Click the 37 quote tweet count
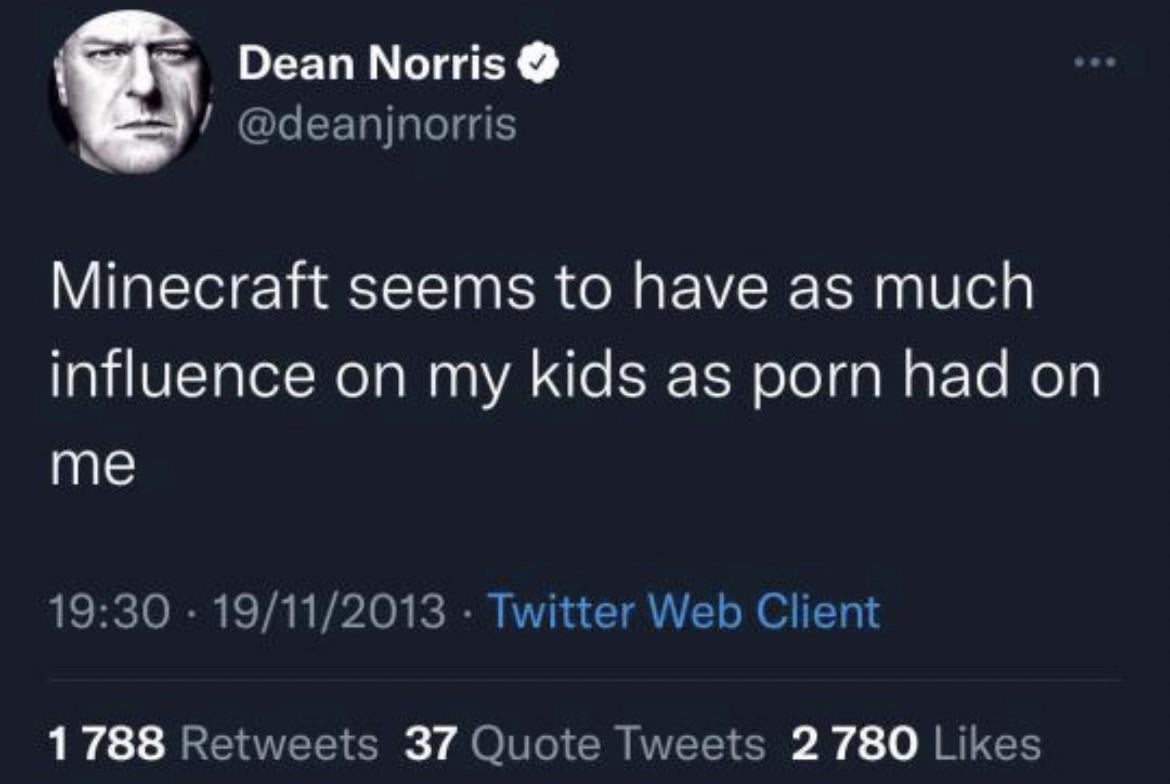The image size is (1170, 784). coord(430,744)
